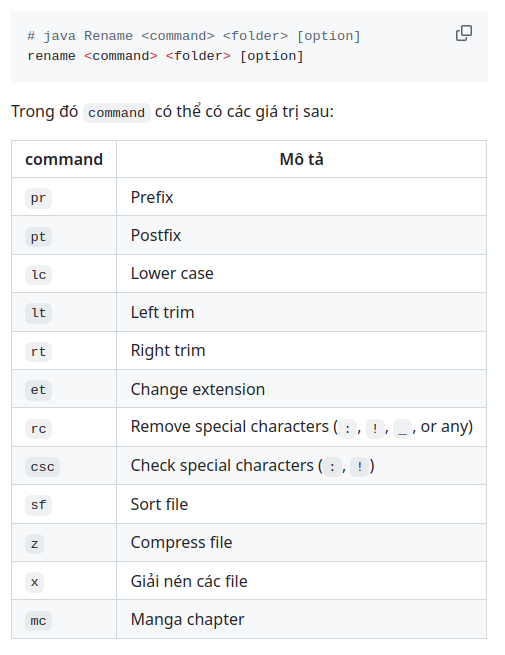Image resolution: width=505 pixels, height=655 pixels.
Task: Select the 'z' command code tag
Action: click(34, 543)
